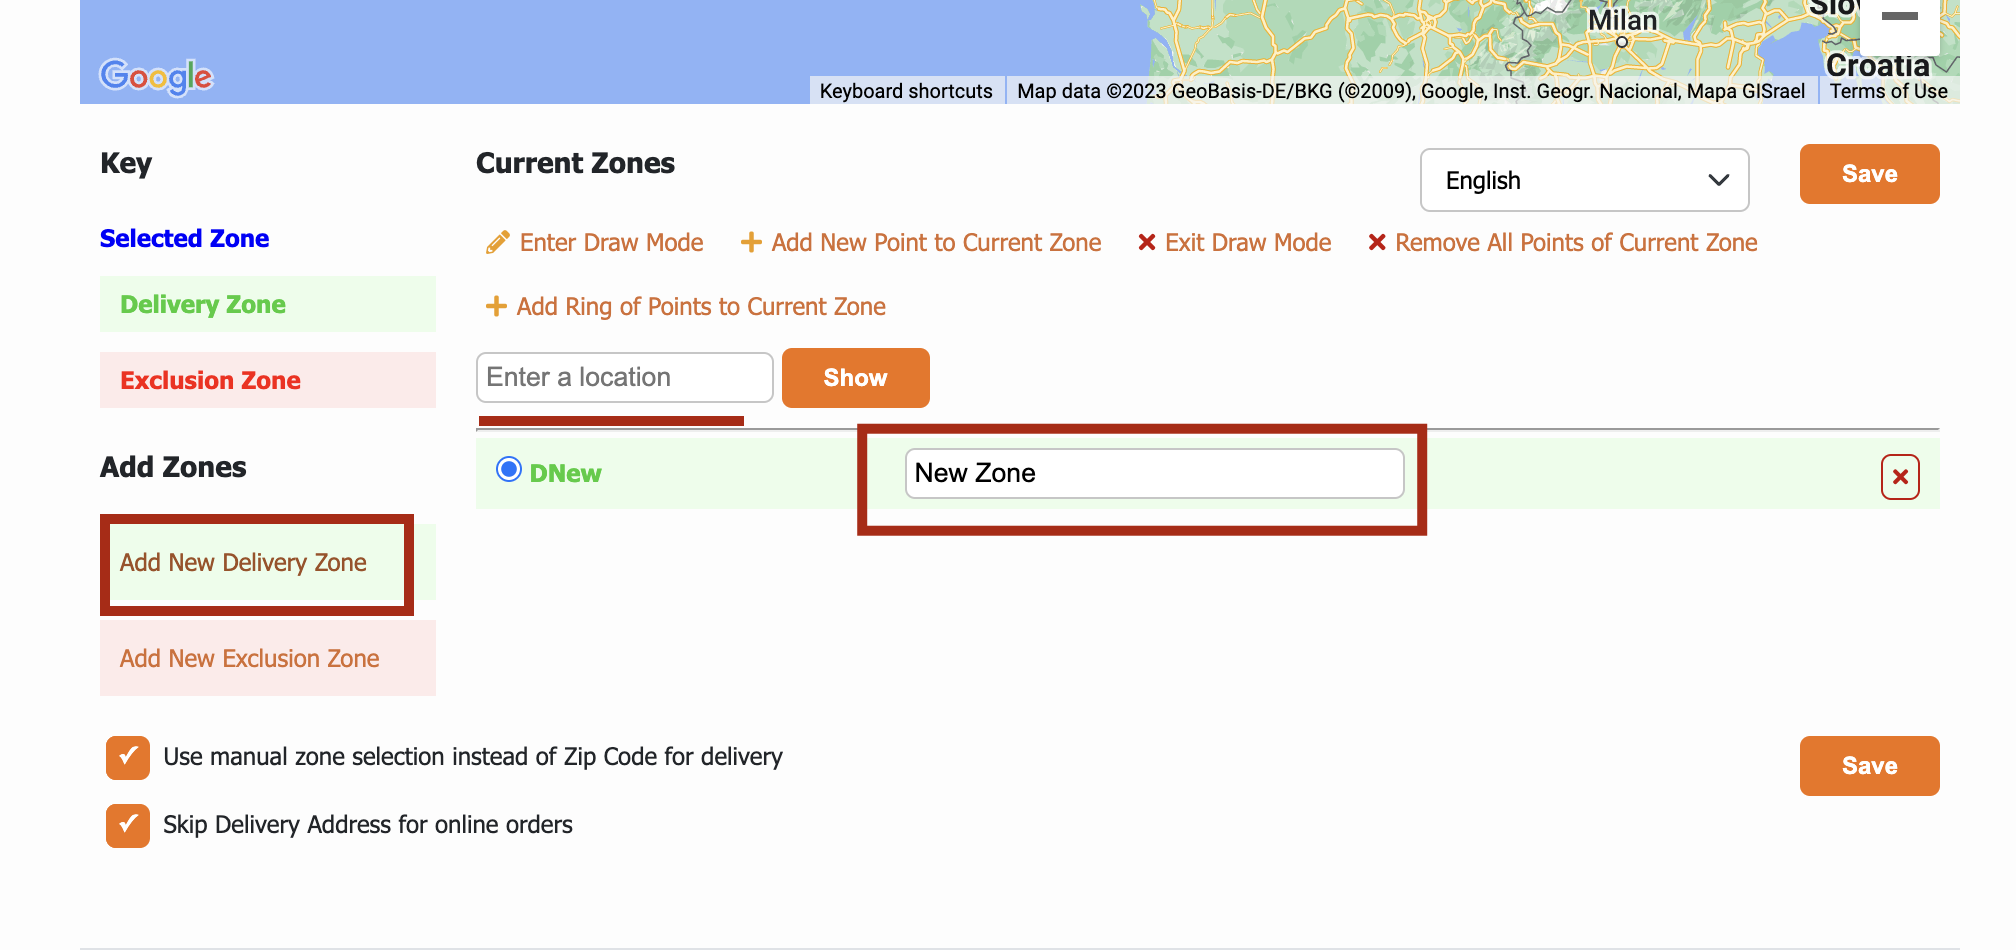Click the Google logo on the map

pyautogui.click(x=156, y=76)
